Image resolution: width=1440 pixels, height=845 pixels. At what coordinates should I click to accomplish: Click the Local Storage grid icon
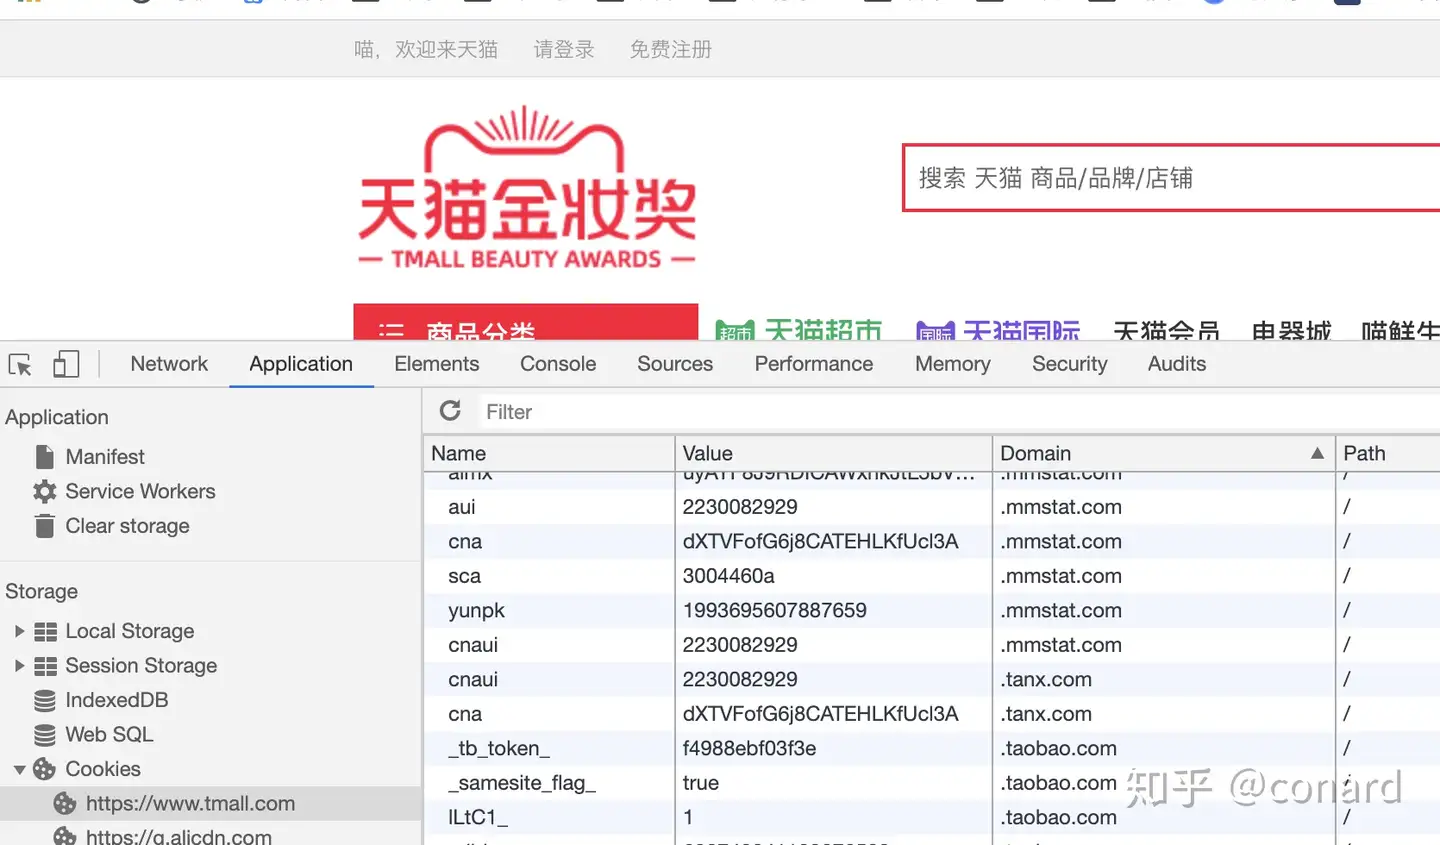[45, 632]
